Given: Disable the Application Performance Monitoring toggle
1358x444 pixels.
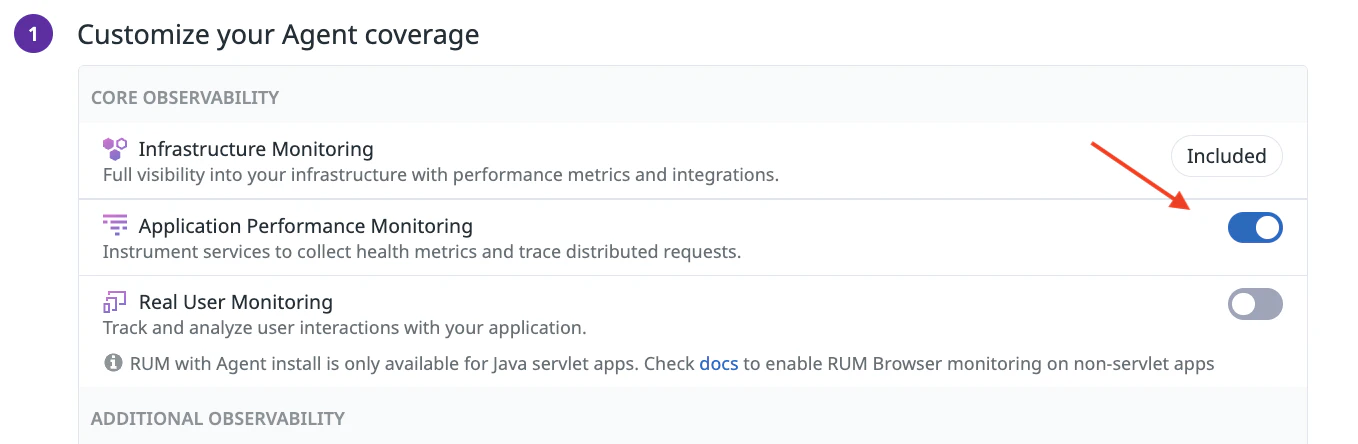Looking at the screenshot, I should (1254, 228).
